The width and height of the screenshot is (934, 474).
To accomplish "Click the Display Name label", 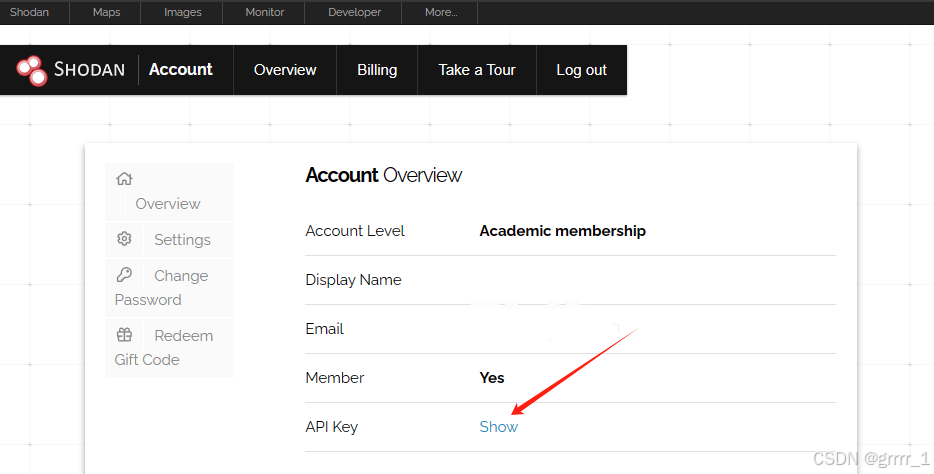I will click(353, 280).
